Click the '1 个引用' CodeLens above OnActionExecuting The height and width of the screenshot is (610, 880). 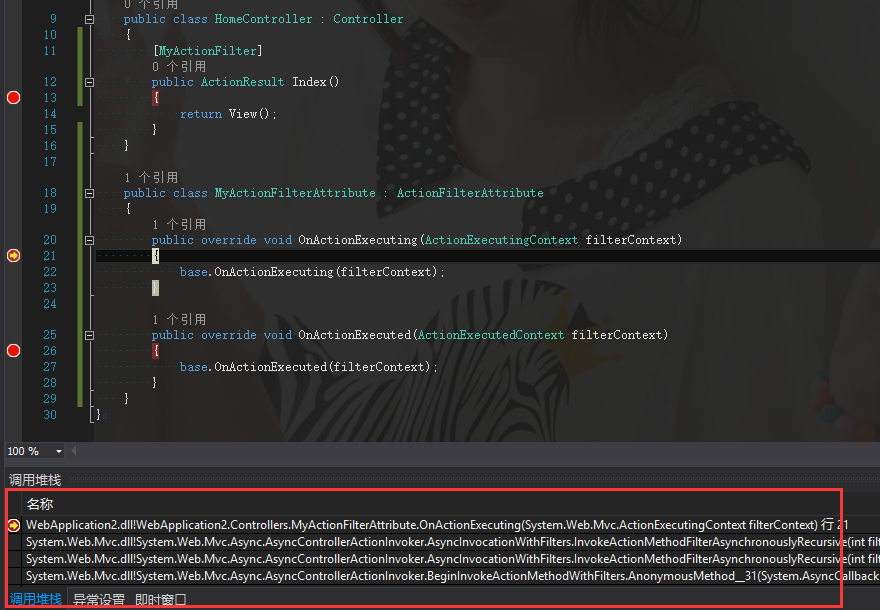(179, 225)
